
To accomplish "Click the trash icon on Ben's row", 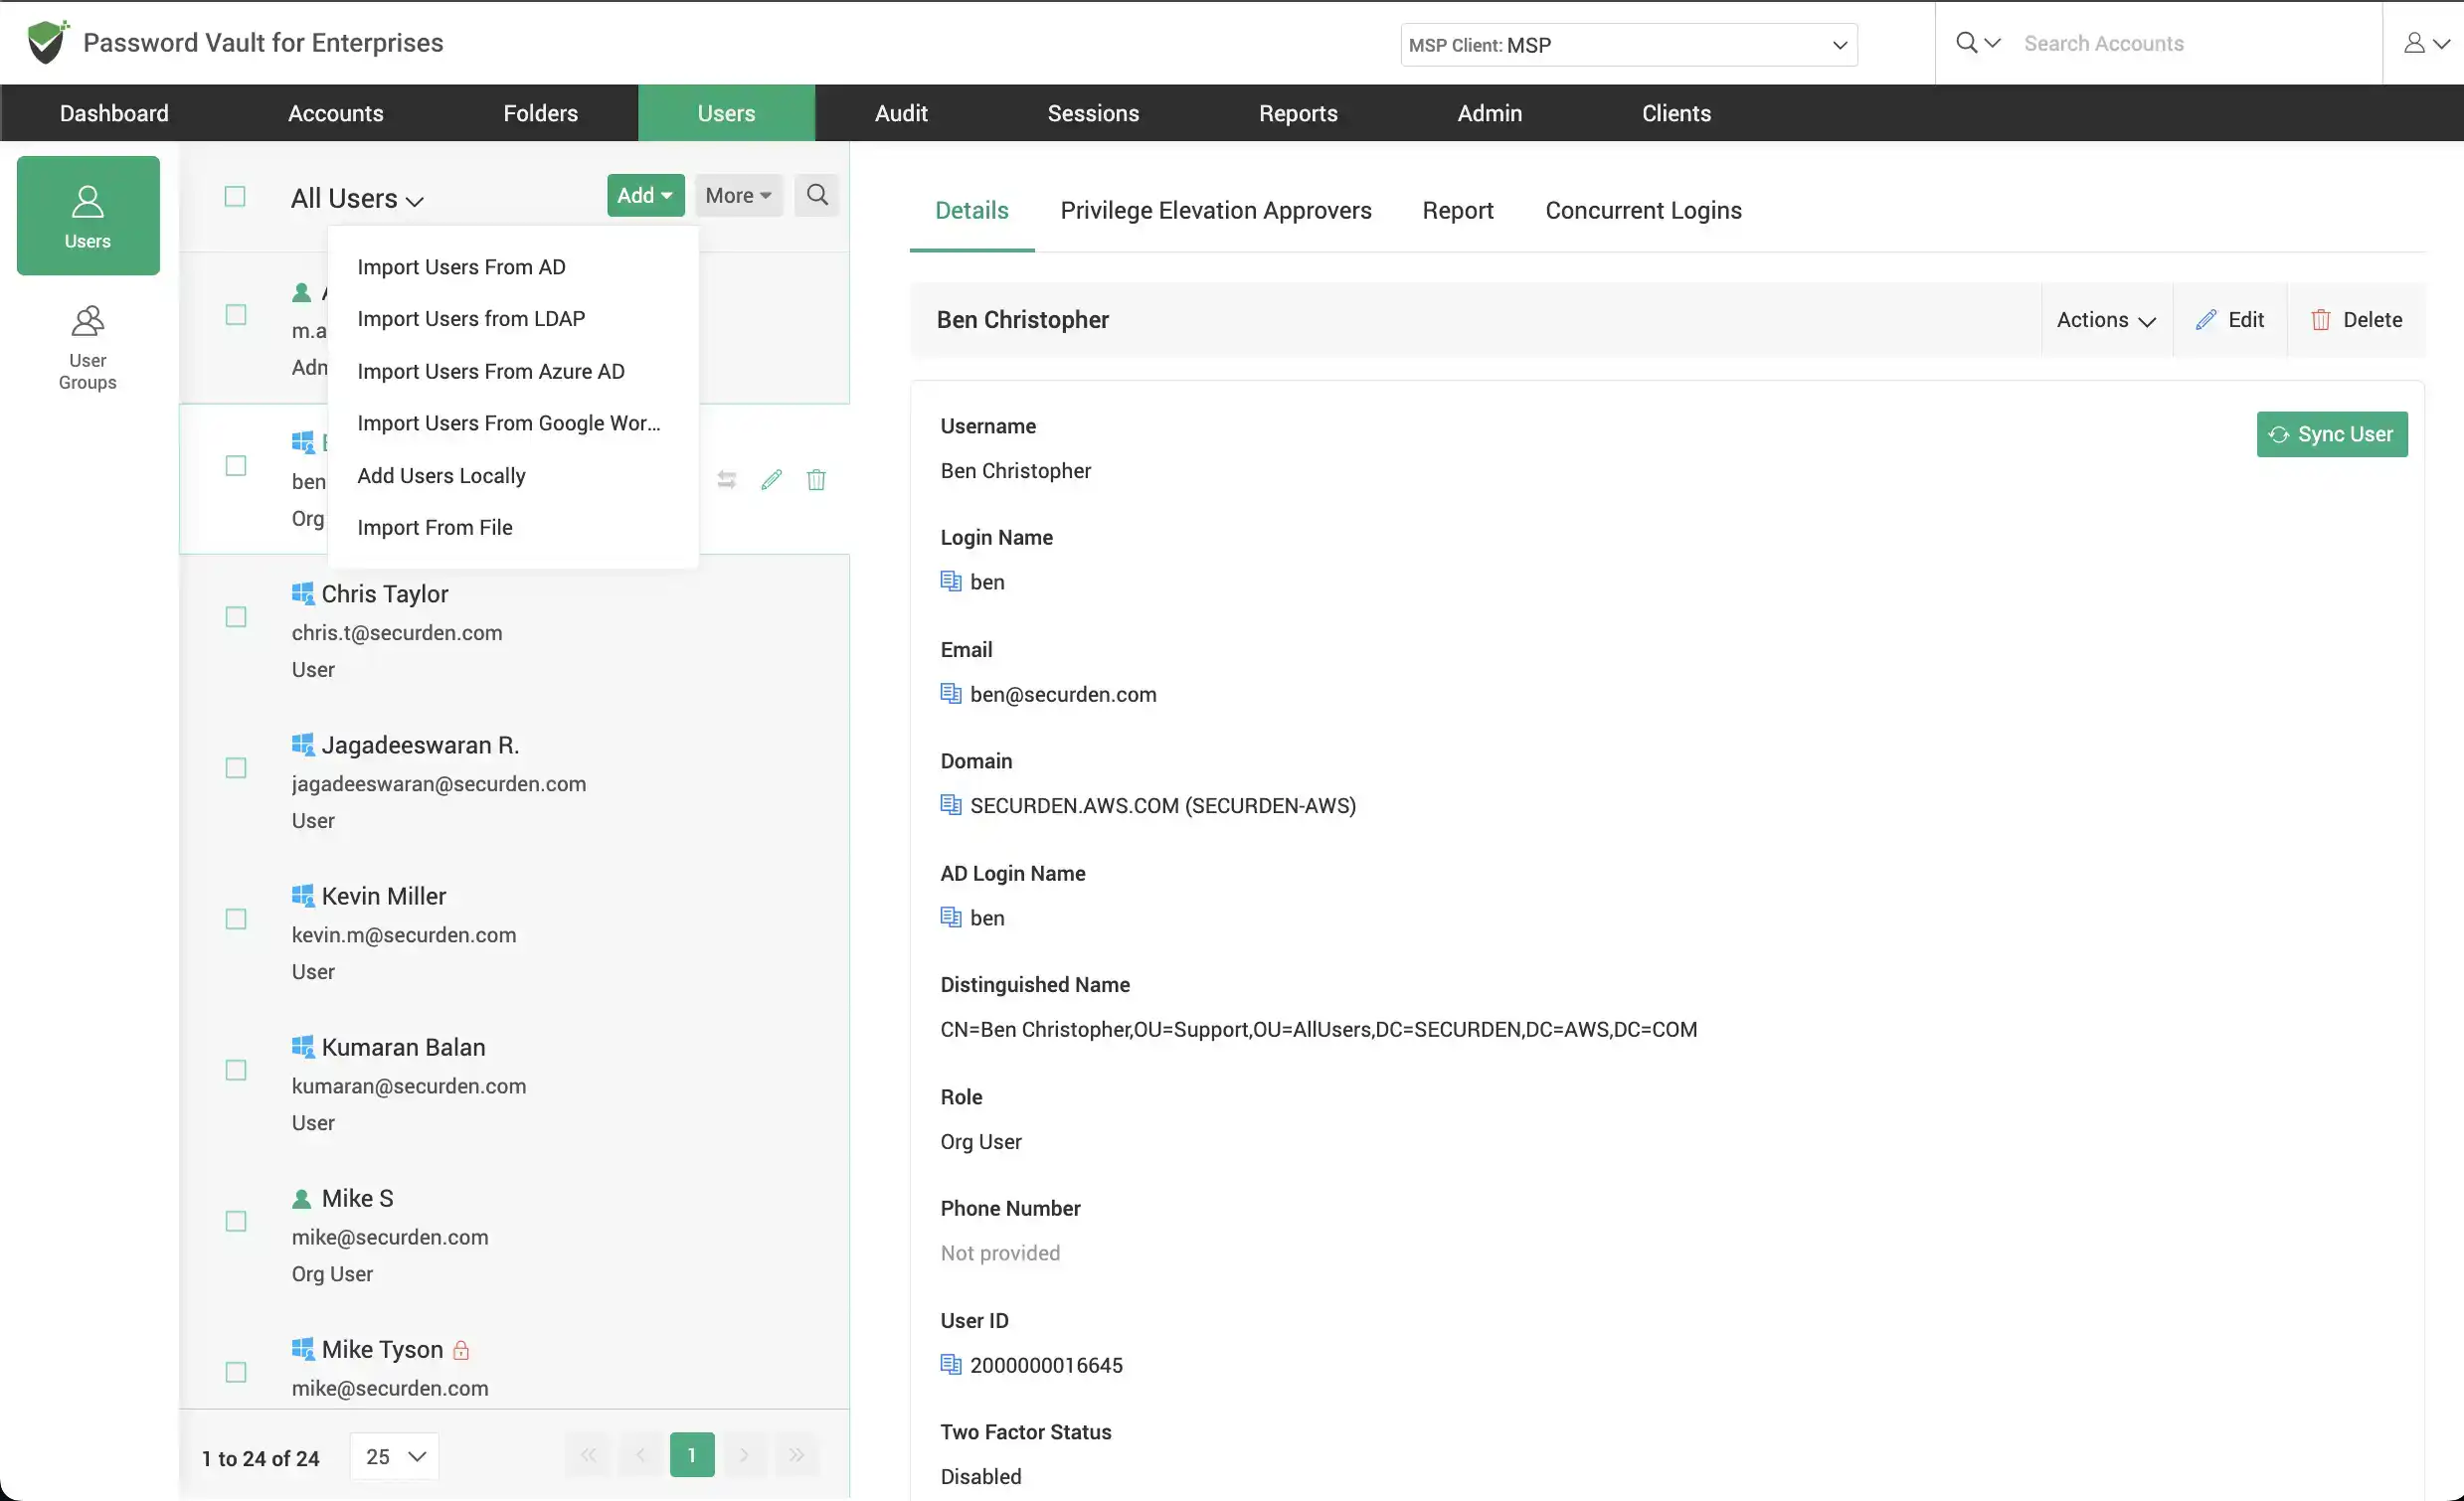I will coord(816,480).
